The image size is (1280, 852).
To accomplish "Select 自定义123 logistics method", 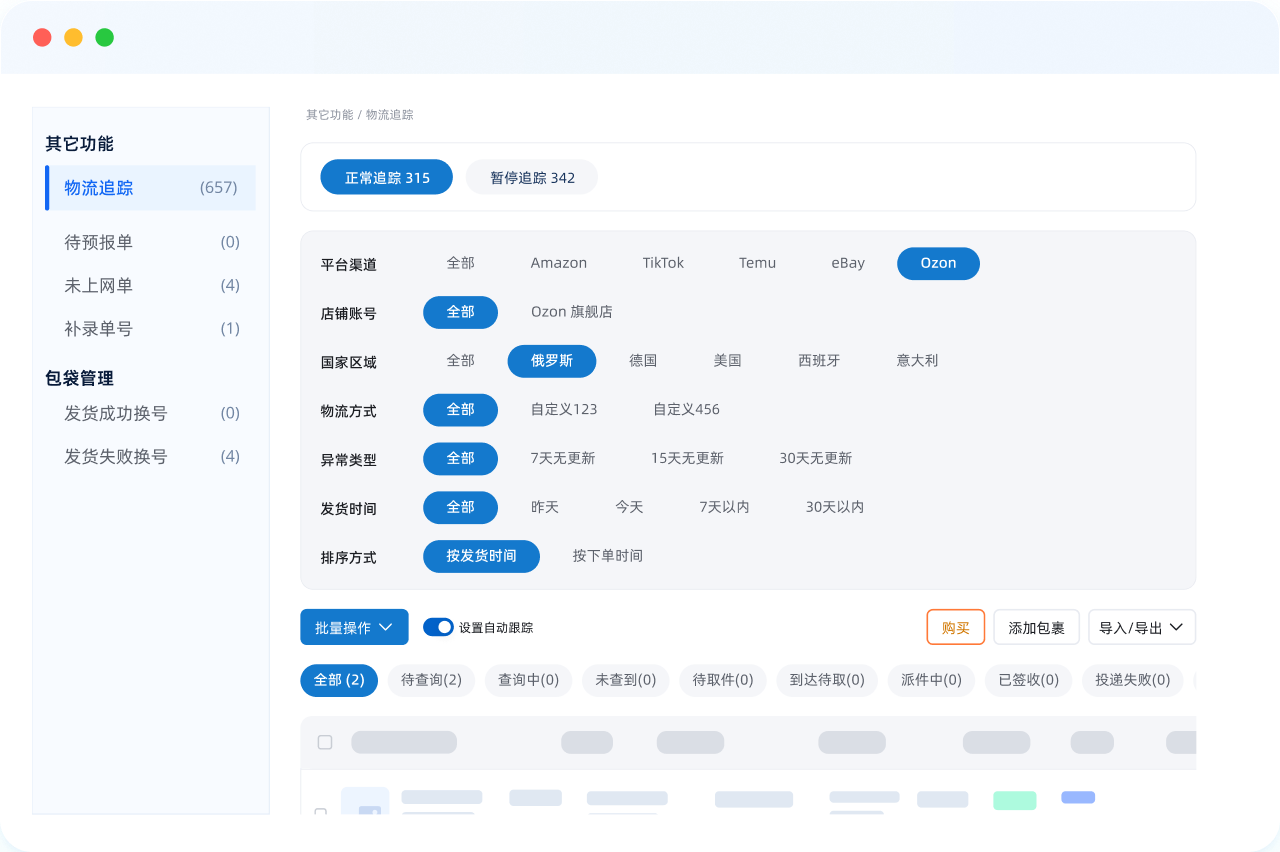I will 564,410.
